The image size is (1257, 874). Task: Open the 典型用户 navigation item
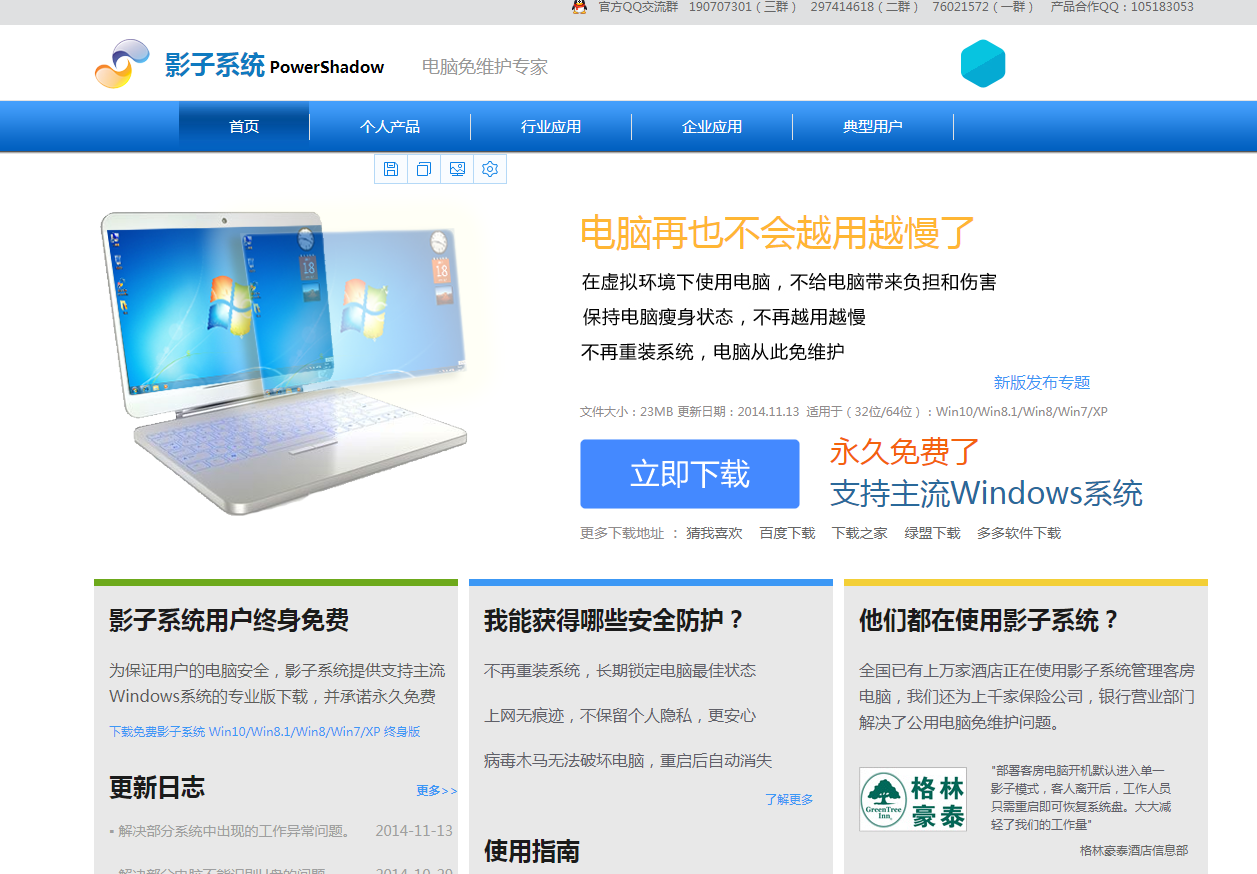(873, 126)
